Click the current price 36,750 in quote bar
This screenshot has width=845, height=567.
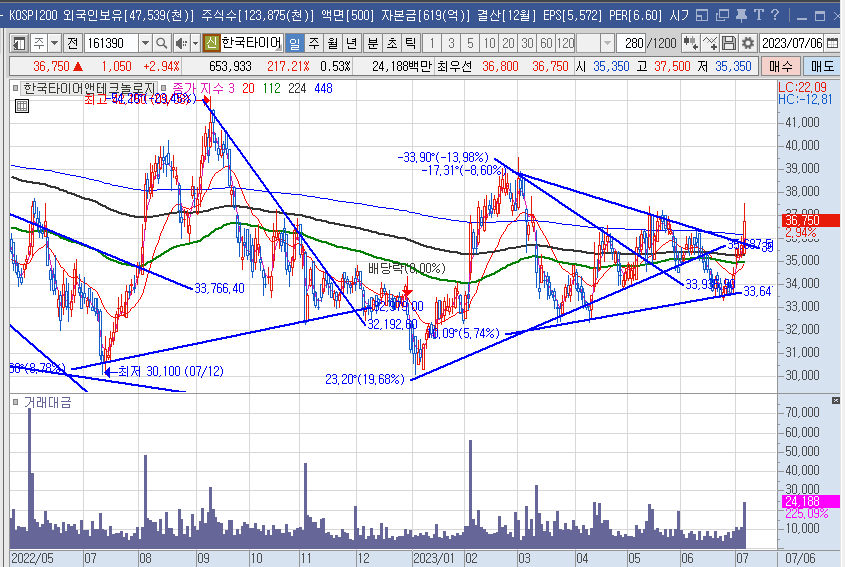pos(51,66)
